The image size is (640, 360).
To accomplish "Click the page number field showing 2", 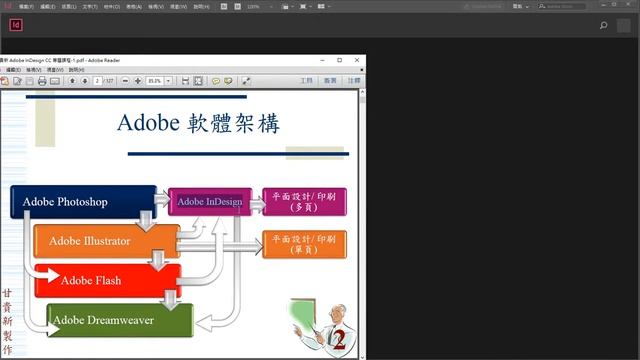I will 98,81.
